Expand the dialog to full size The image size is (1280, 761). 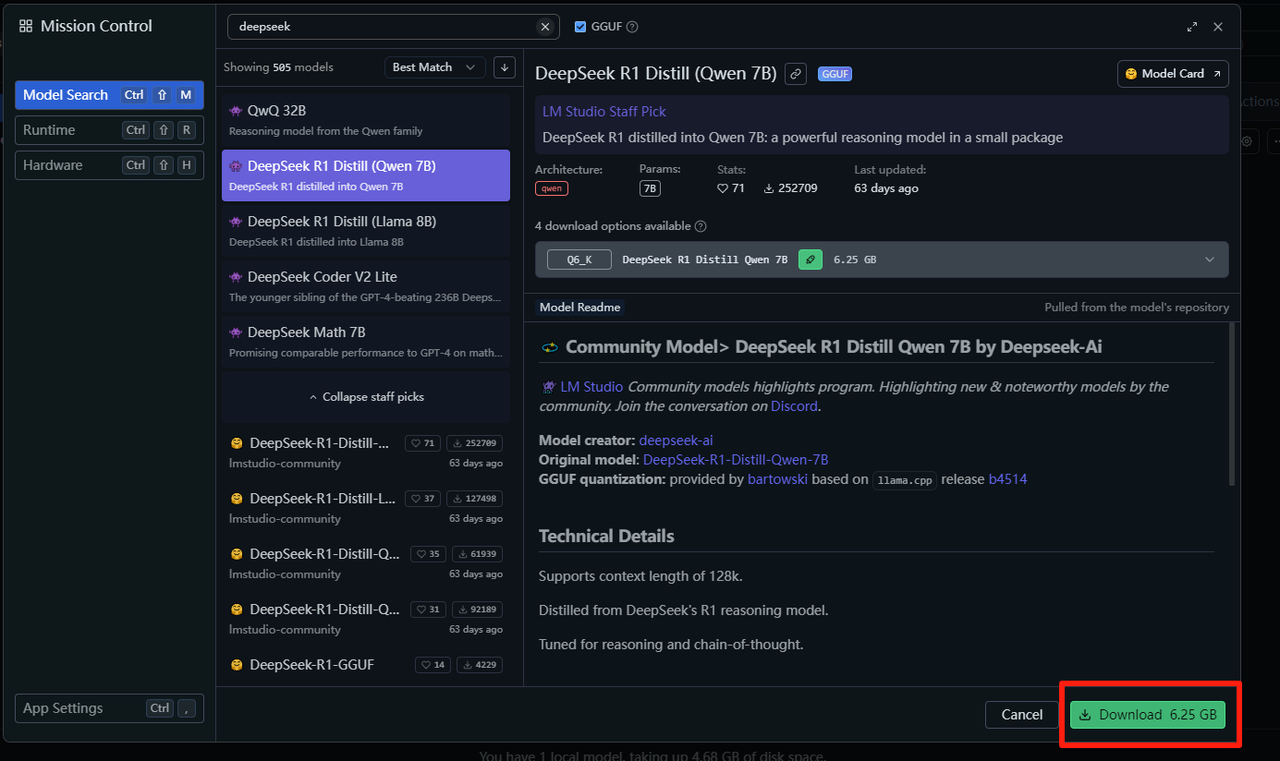tap(1192, 27)
